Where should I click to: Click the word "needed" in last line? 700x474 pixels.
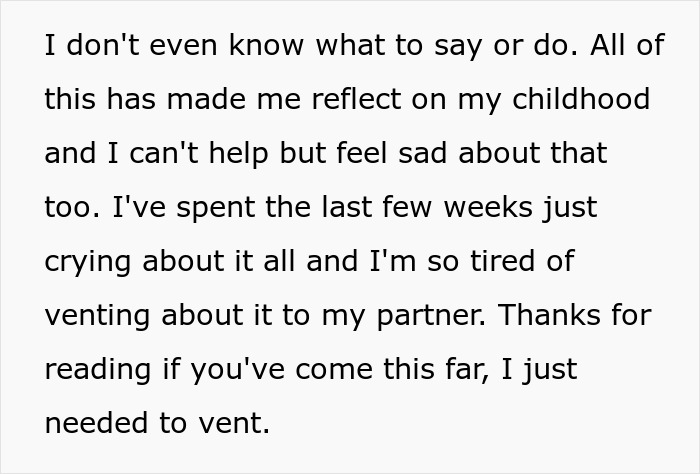point(93,424)
